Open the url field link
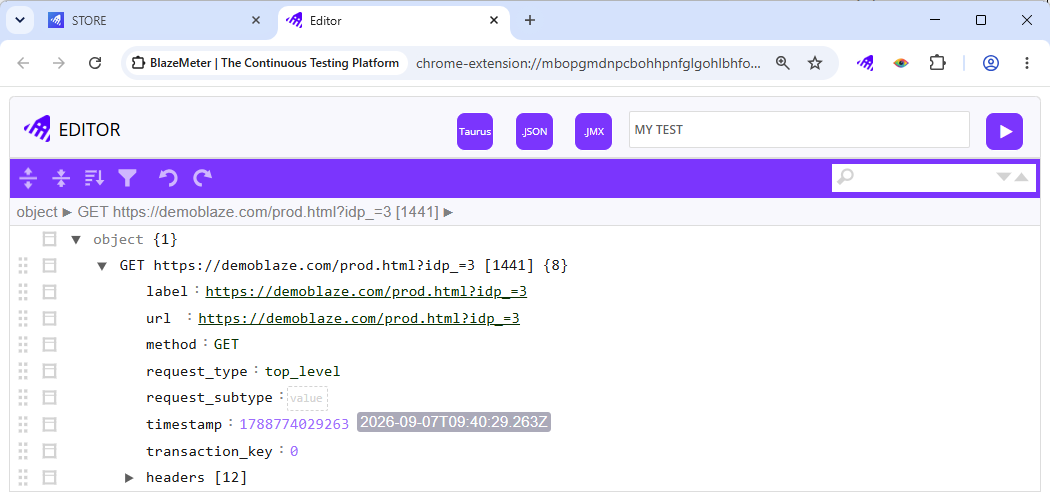This screenshot has height=500, width=1050. (x=359, y=319)
